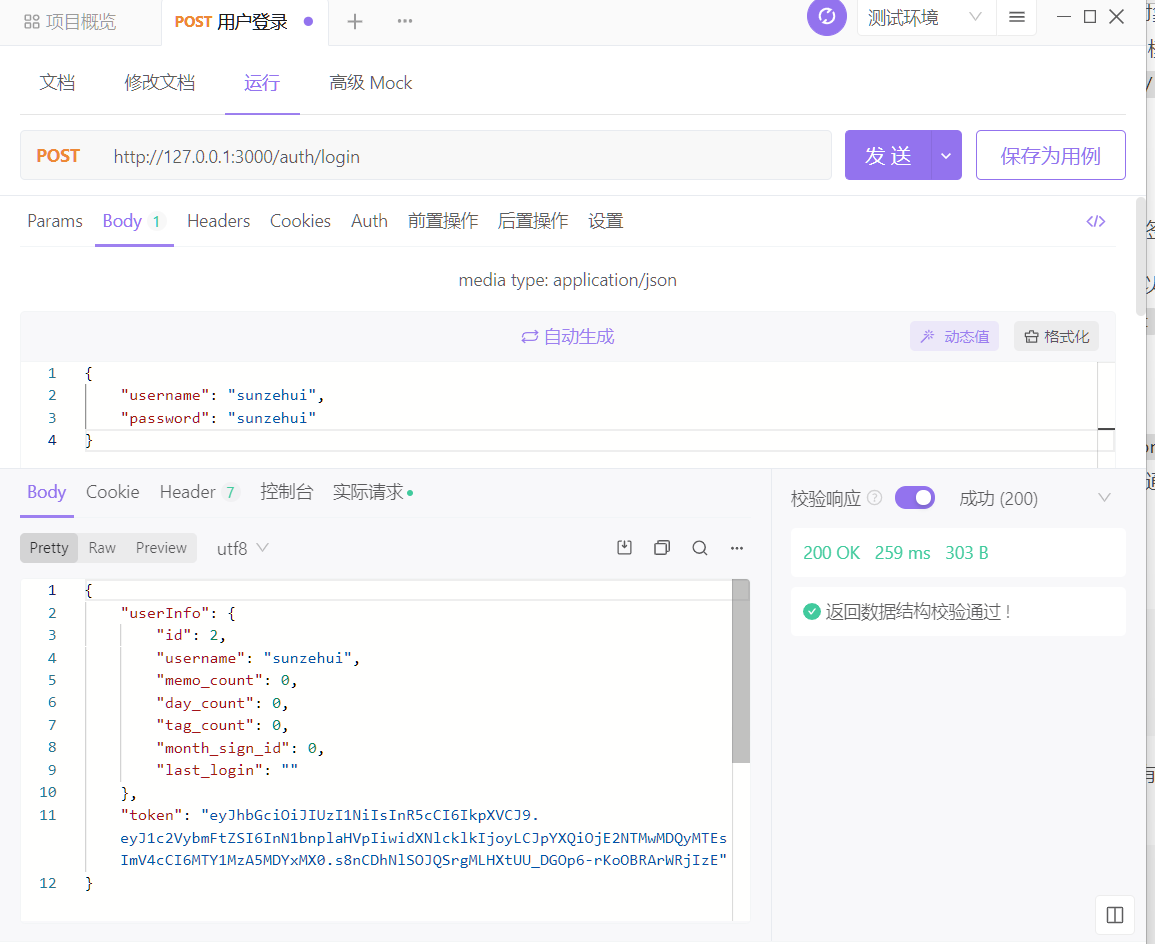Click the generate code icon

click(x=1096, y=221)
